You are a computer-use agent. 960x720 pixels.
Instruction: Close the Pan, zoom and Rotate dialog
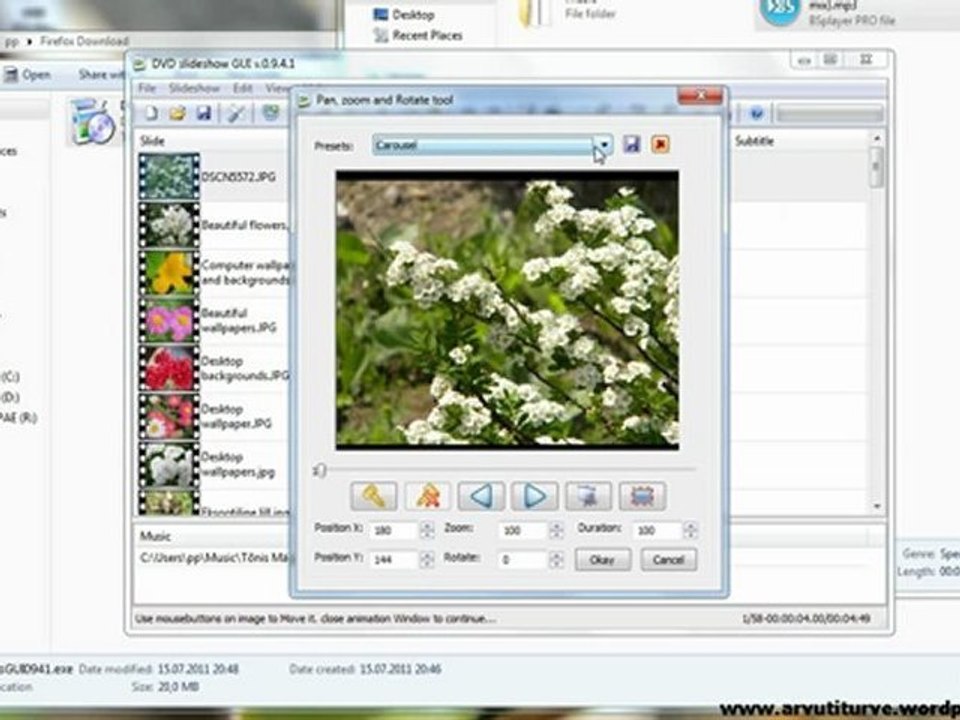click(699, 96)
